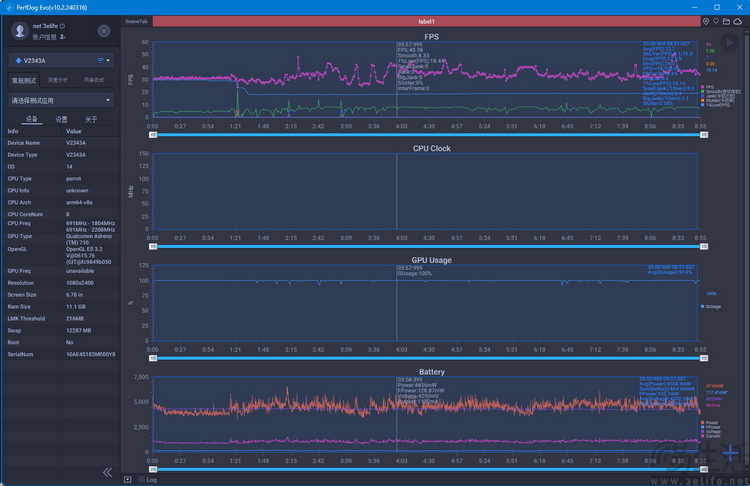The width and height of the screenshot is (750, 486).
Task: Click the scrollbar up arrow
Action: (x=747, y=31)
